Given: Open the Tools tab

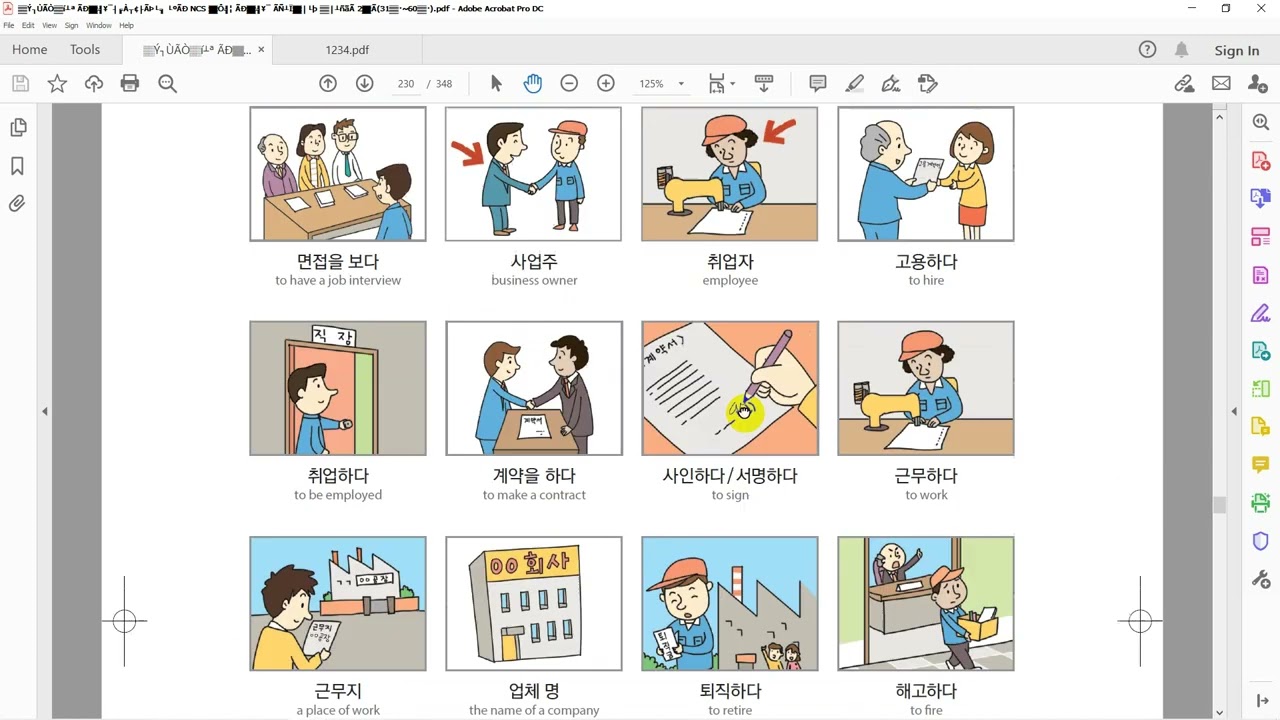Looking at the screenshot, I should [85, 49].
